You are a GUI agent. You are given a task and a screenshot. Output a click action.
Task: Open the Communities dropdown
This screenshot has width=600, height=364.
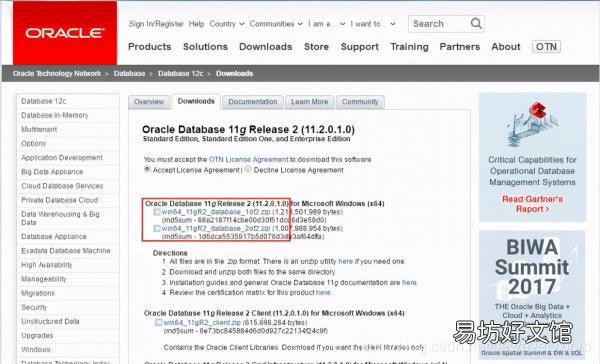(x=276, y=24)
